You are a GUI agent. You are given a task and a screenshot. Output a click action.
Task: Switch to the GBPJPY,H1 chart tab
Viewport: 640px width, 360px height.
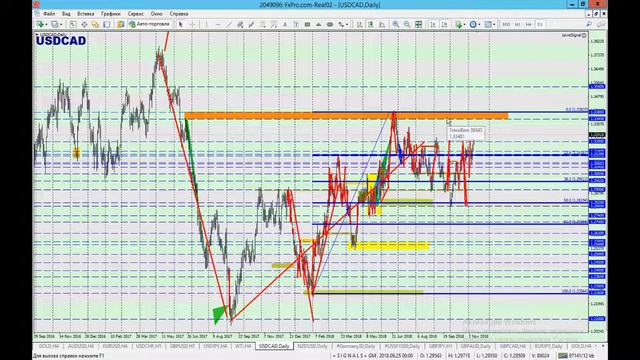[x=441, y=346]
